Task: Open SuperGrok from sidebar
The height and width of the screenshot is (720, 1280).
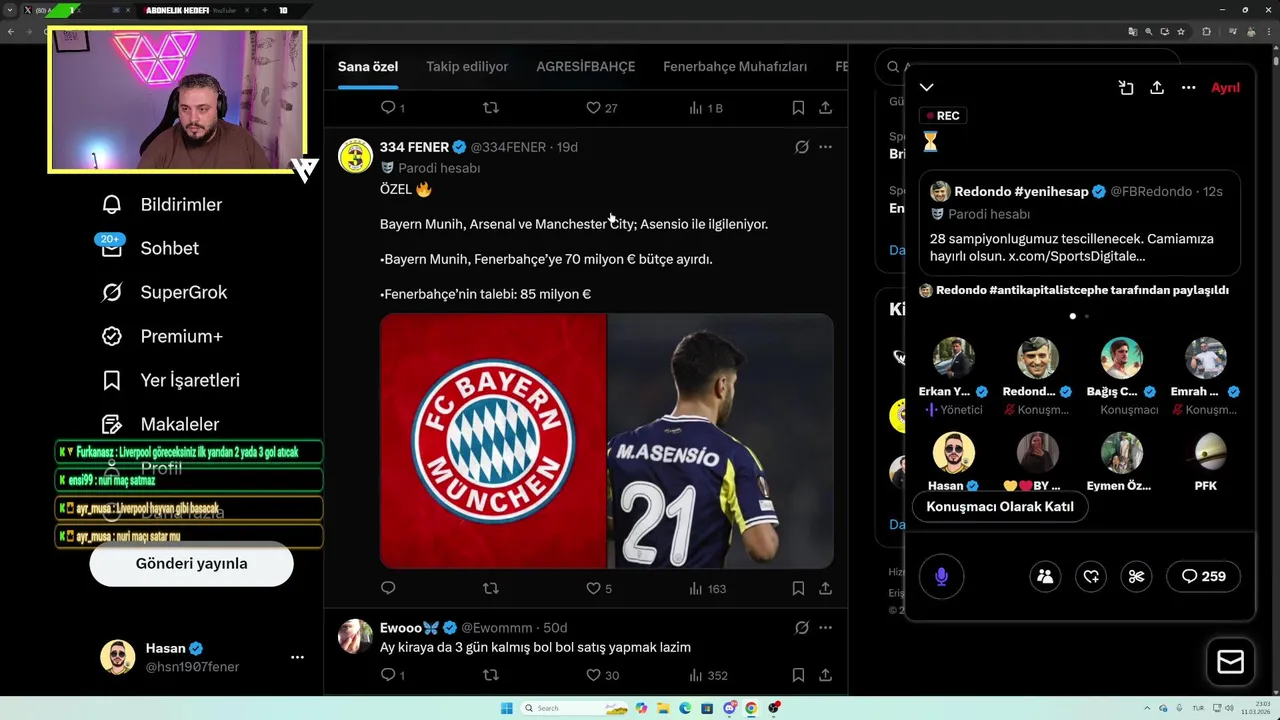Action: tap(165, 292)
